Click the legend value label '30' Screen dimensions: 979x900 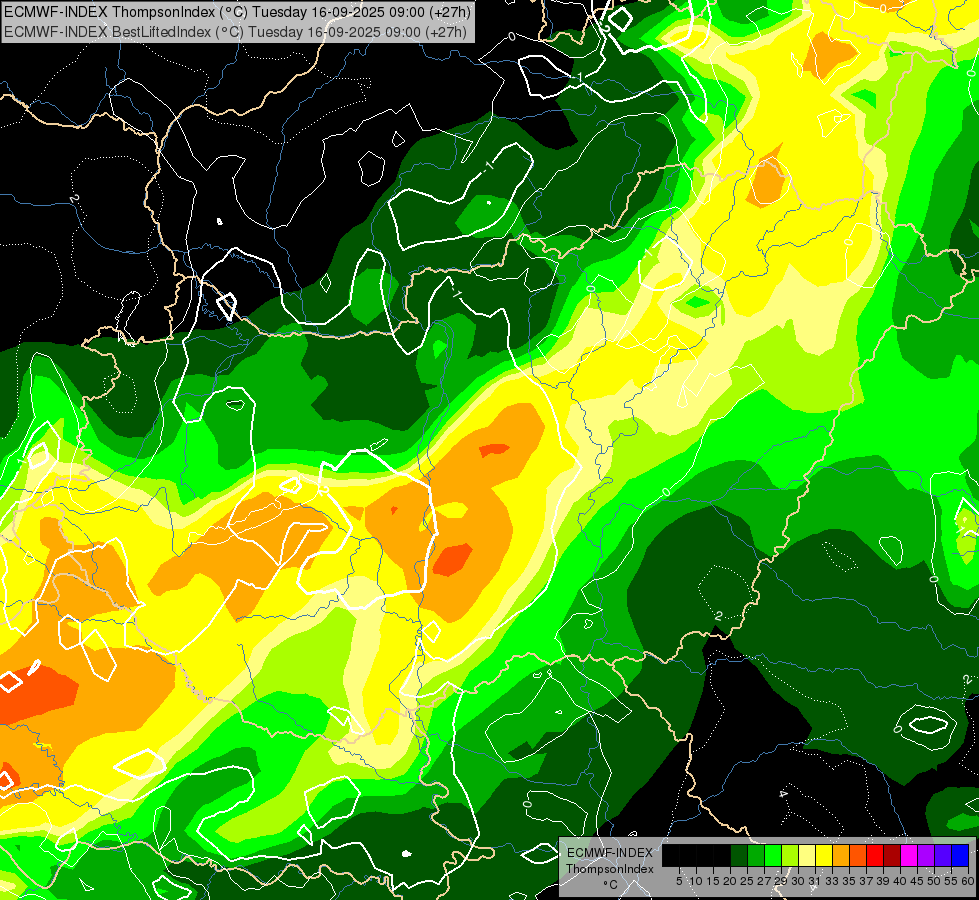tap(798, 881)
